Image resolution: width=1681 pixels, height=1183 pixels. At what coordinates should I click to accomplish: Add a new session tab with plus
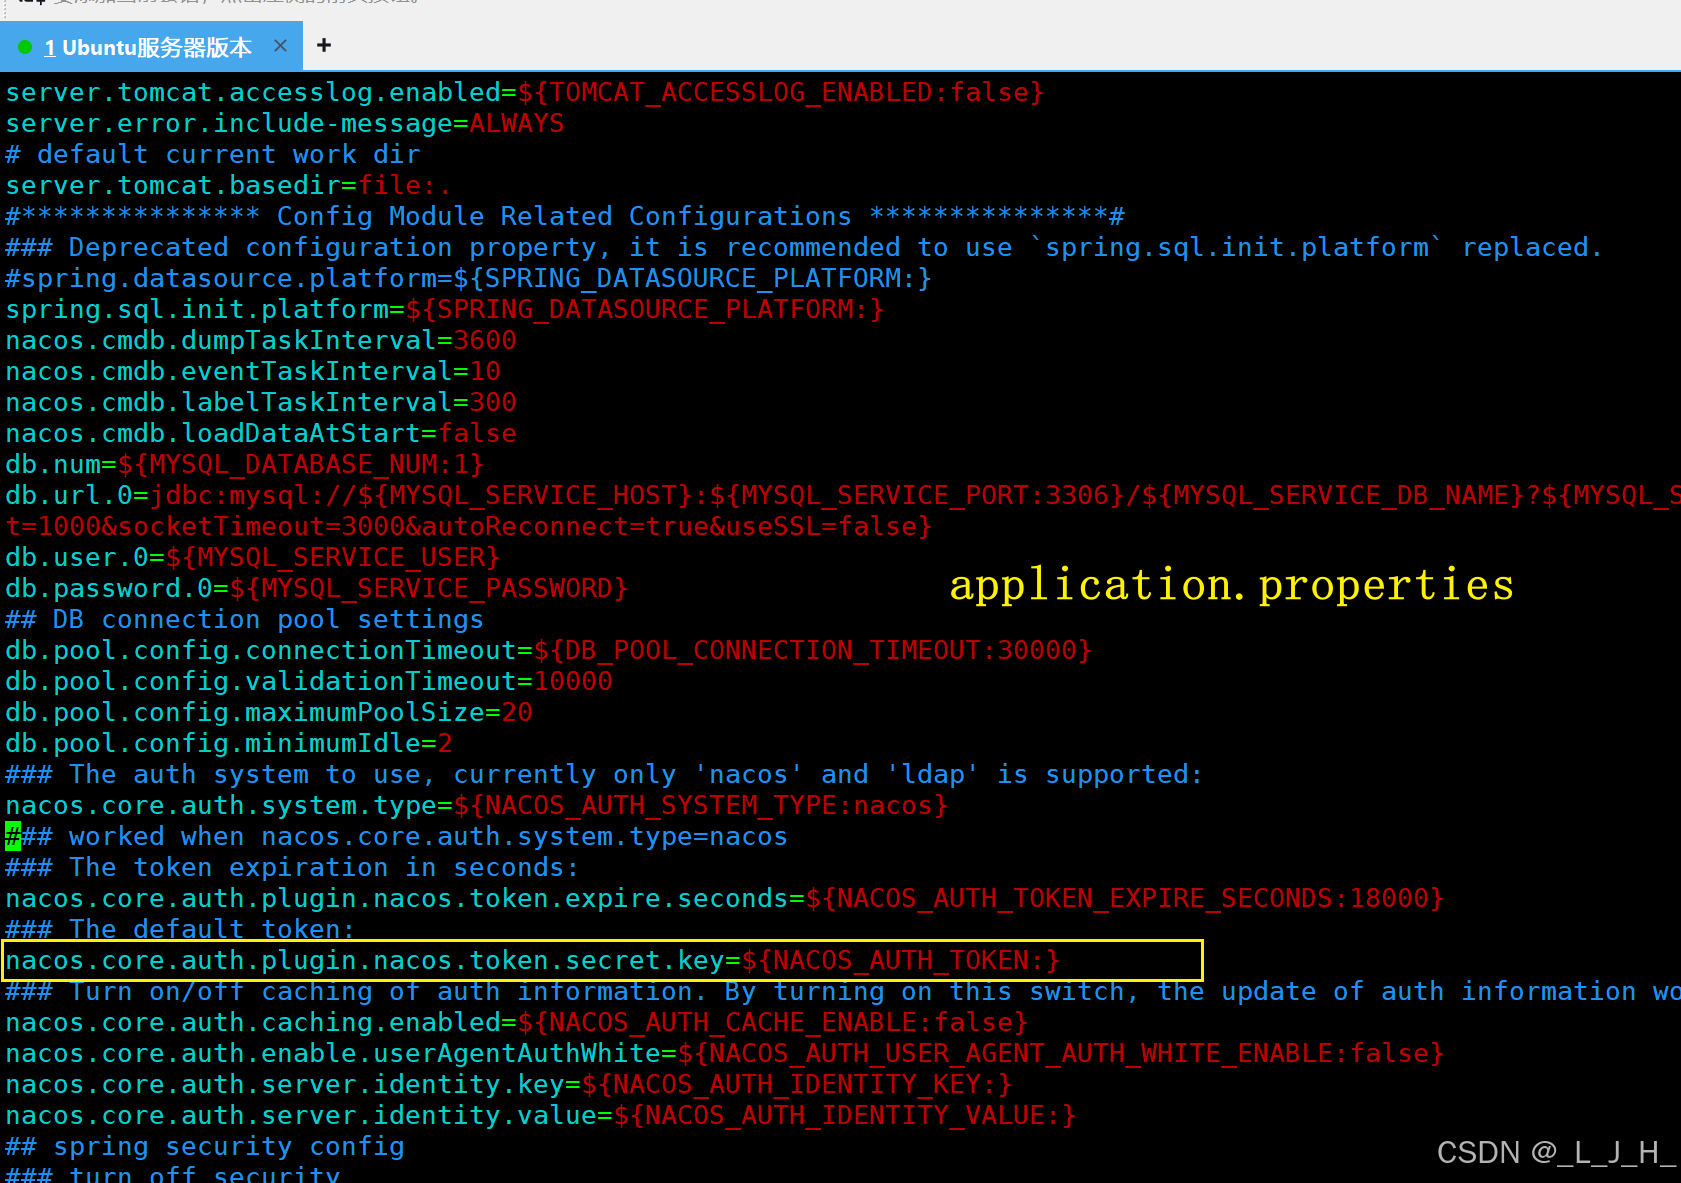[x=323, y=46]
